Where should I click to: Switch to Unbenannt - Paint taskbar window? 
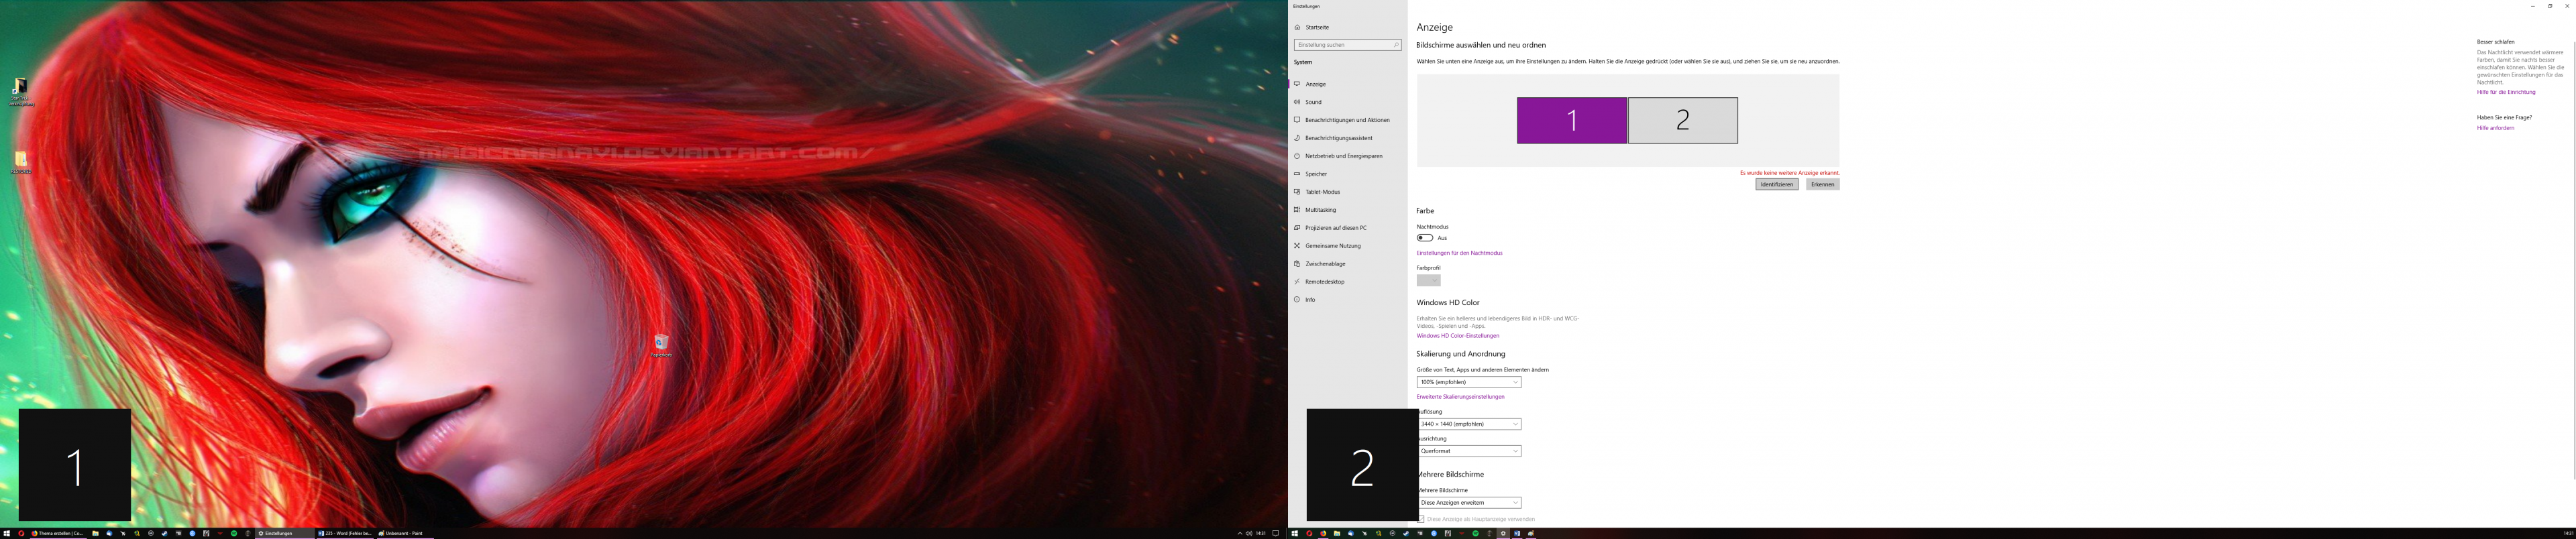click(x=406, y=533)
